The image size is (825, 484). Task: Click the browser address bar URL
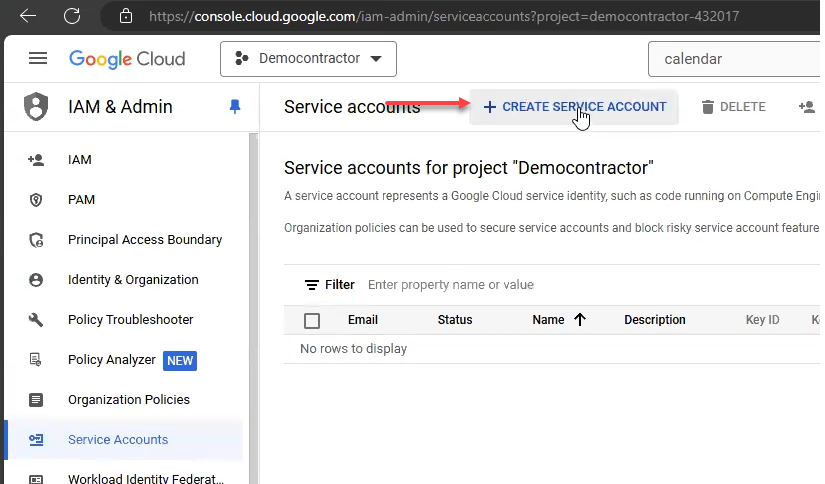444,16
